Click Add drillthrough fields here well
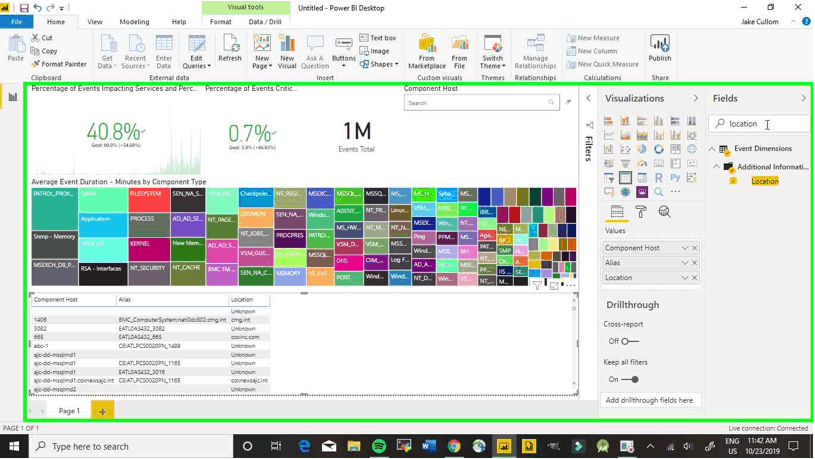Viewport: 815px width, 459px height. pyautogui.click(x=649, y=400)
